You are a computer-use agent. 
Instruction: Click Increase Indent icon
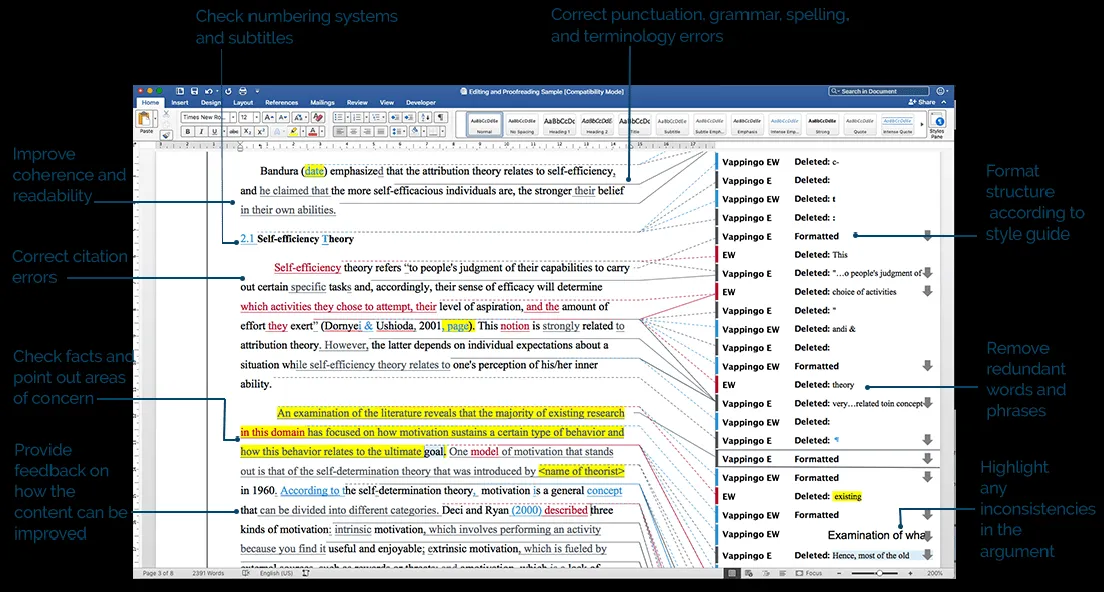[409, 117]
